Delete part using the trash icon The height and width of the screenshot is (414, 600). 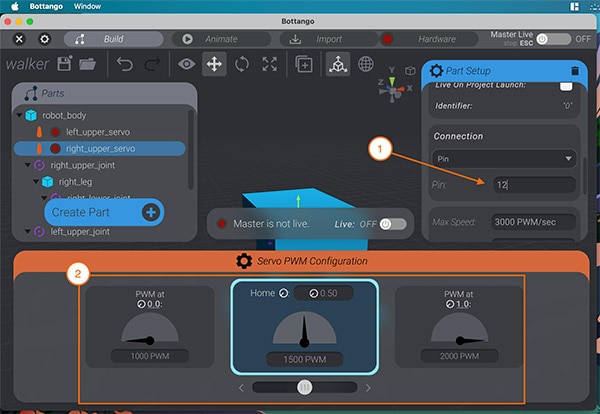574,71
